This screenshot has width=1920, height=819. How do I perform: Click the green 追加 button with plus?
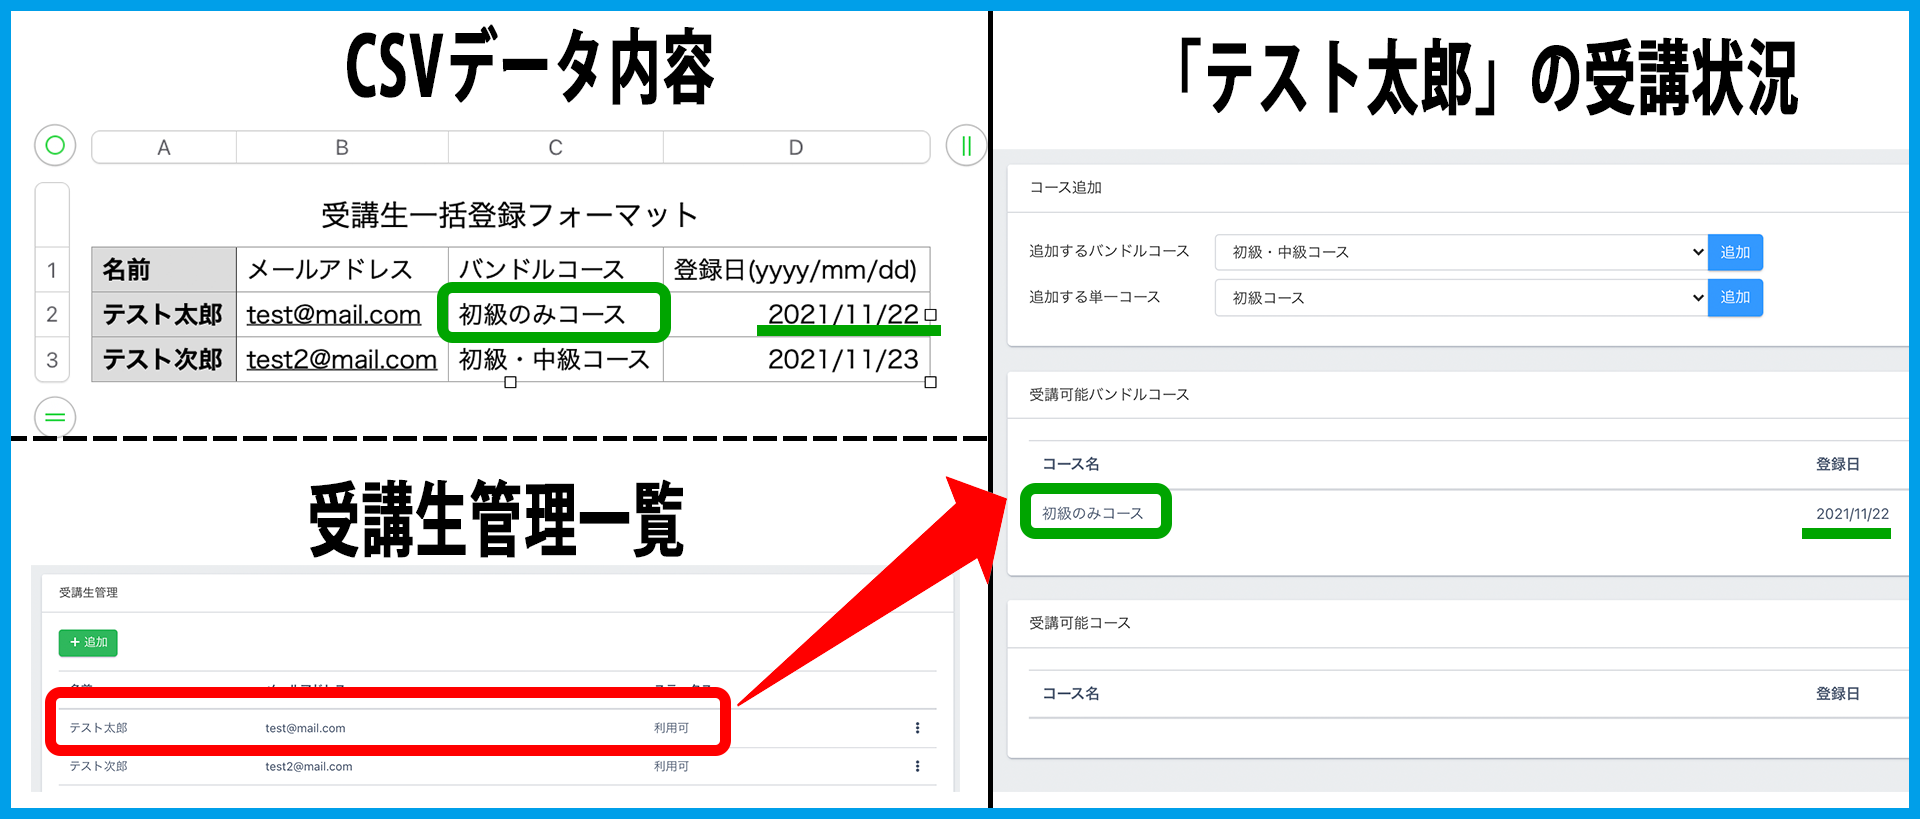(88, 642)
